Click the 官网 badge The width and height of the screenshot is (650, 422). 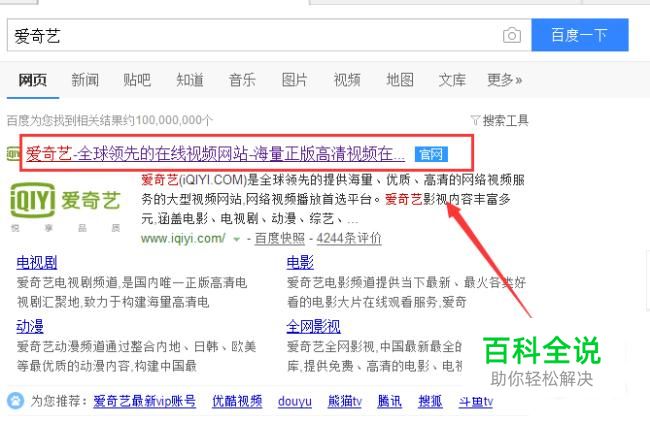pyautogui.click(x=431, y=154)
